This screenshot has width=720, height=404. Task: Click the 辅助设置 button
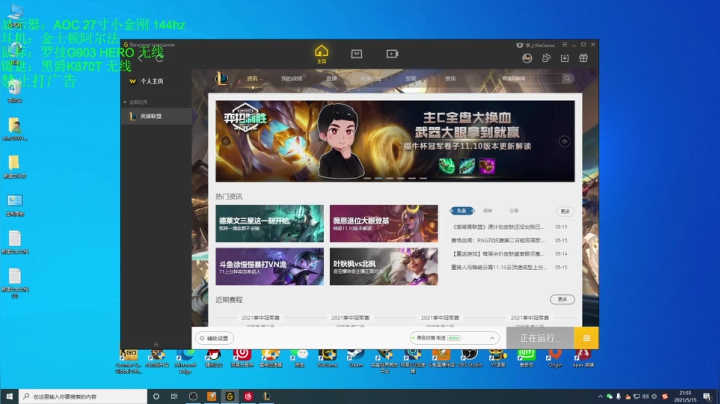click(214, 338)
